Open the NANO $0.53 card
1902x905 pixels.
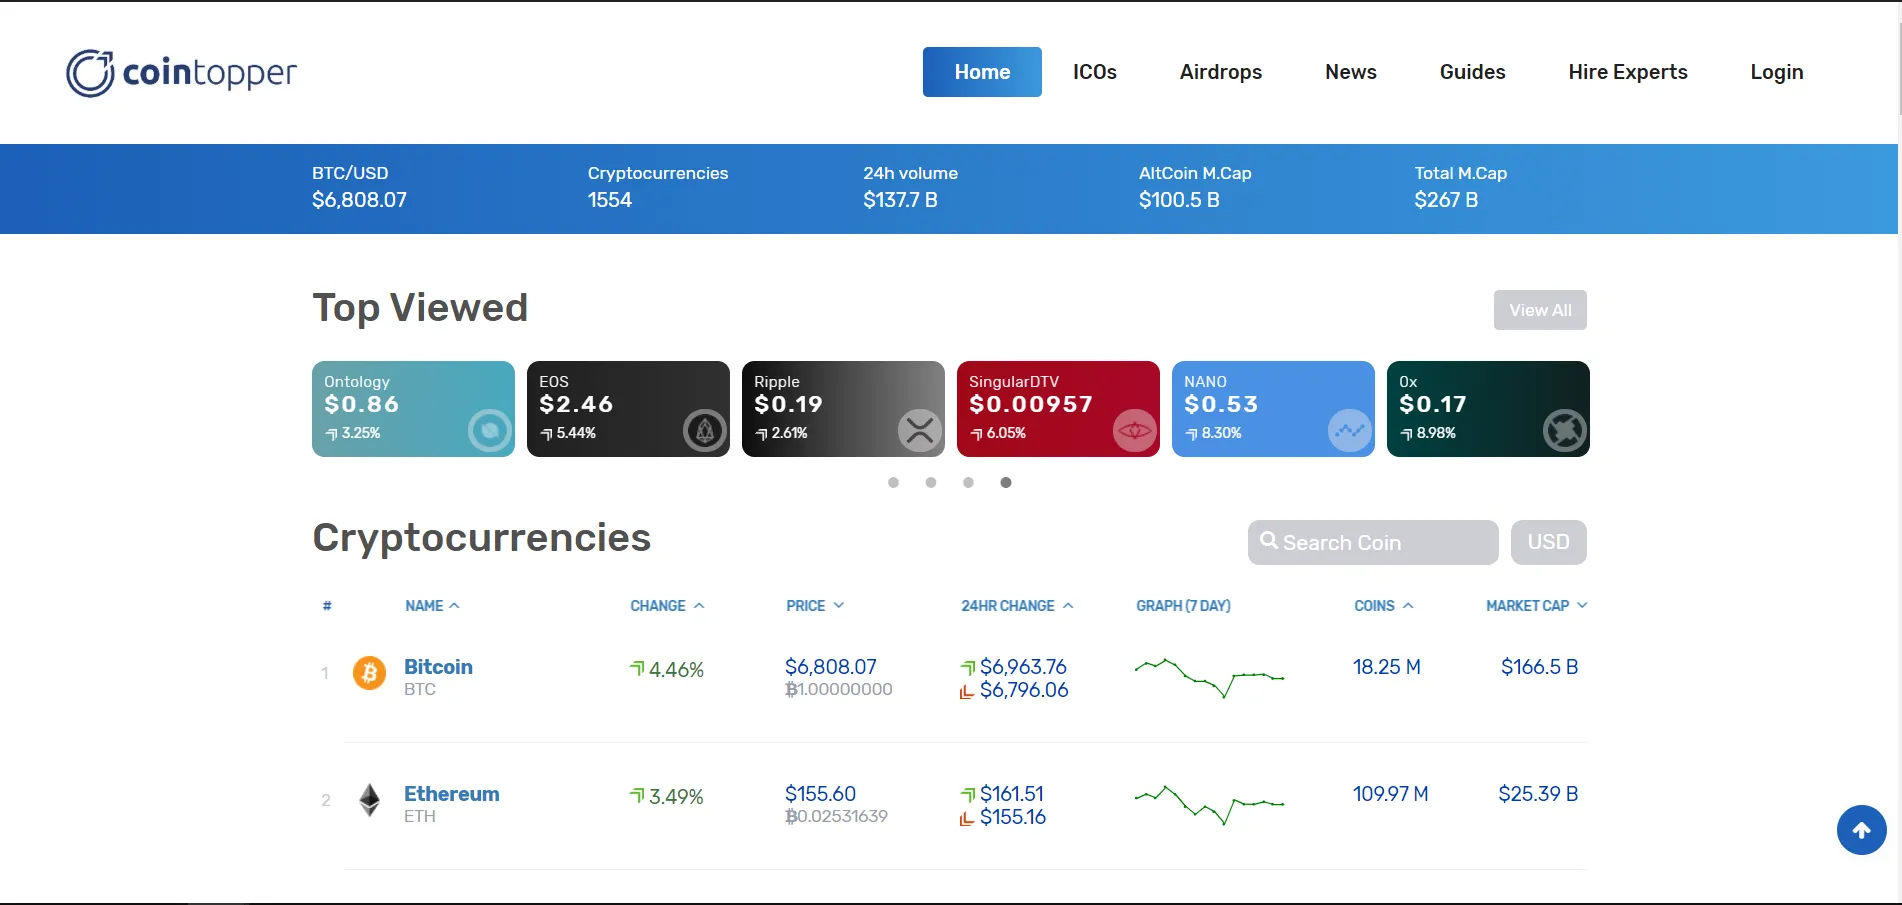click(1273, 409)
